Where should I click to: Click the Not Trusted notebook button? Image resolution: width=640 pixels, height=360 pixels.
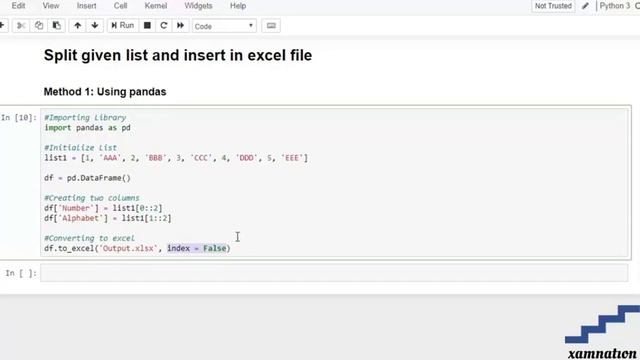click(553, 6)
